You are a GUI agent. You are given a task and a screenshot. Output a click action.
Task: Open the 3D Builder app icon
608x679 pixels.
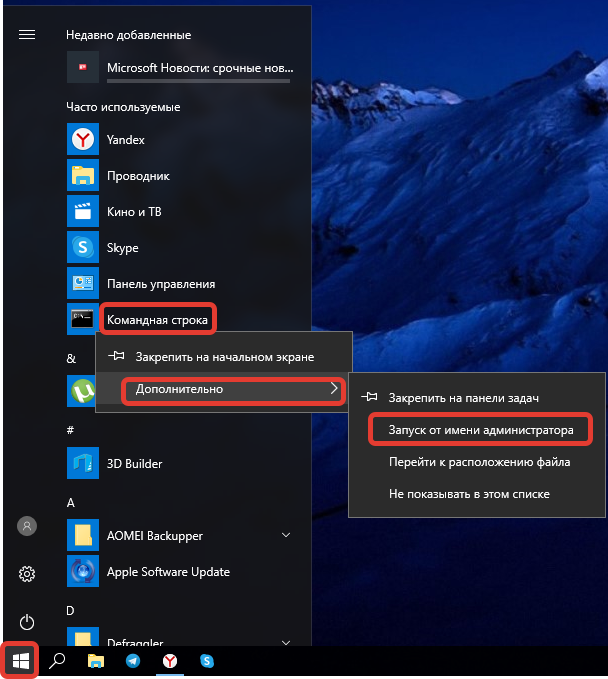coord(83,463)
